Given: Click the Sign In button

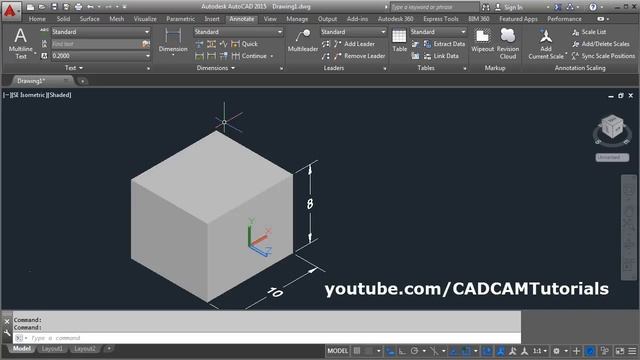Looking at the screenshot, I should point(509,7).
